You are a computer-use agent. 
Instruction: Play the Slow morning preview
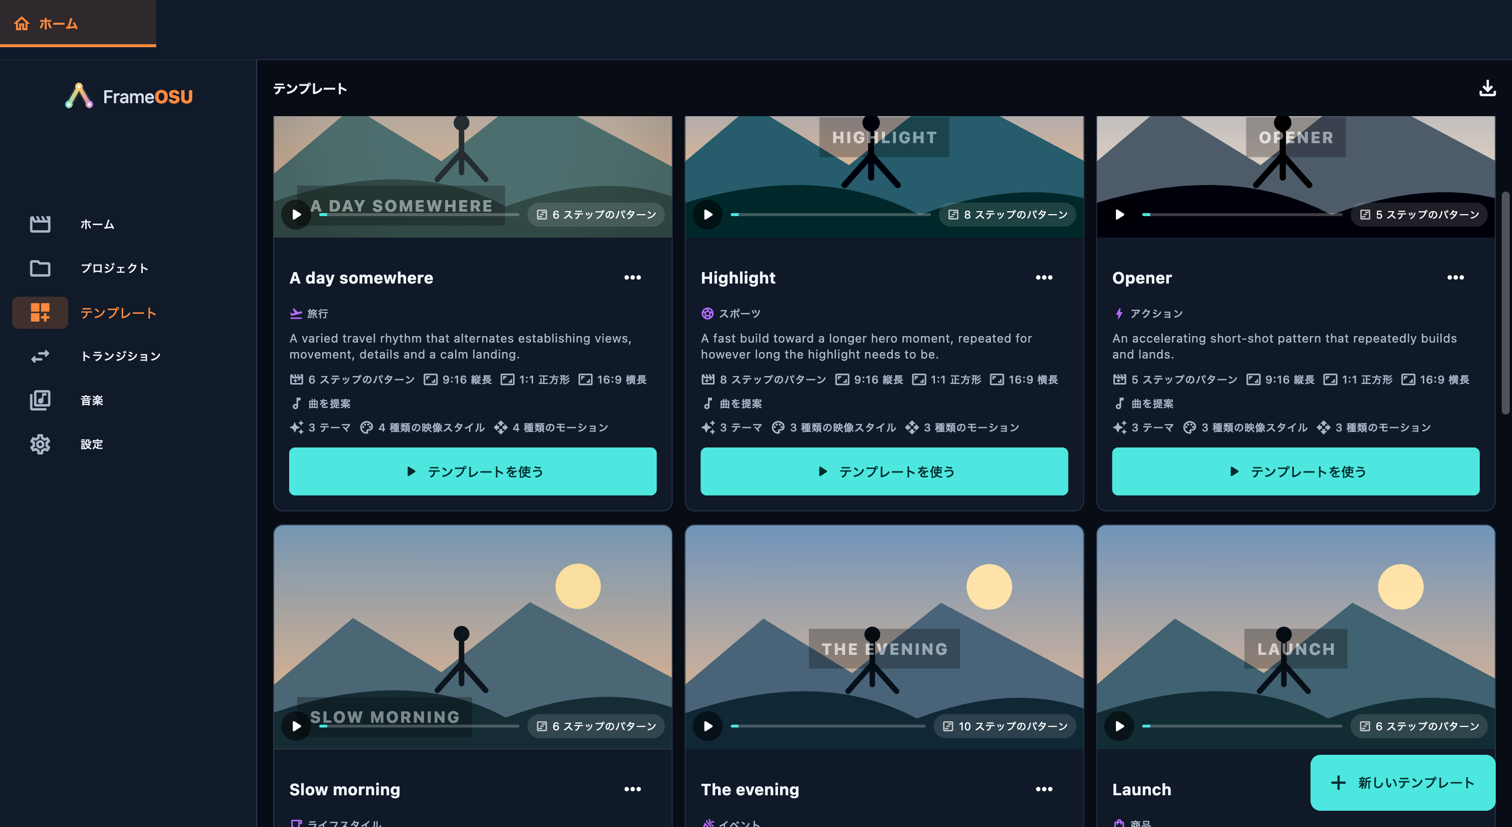[x=296, y=726]
